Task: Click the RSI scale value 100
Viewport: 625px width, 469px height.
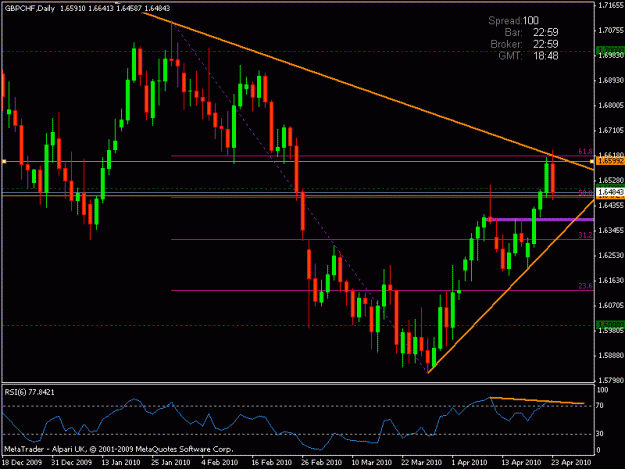Action: [603, 390]
